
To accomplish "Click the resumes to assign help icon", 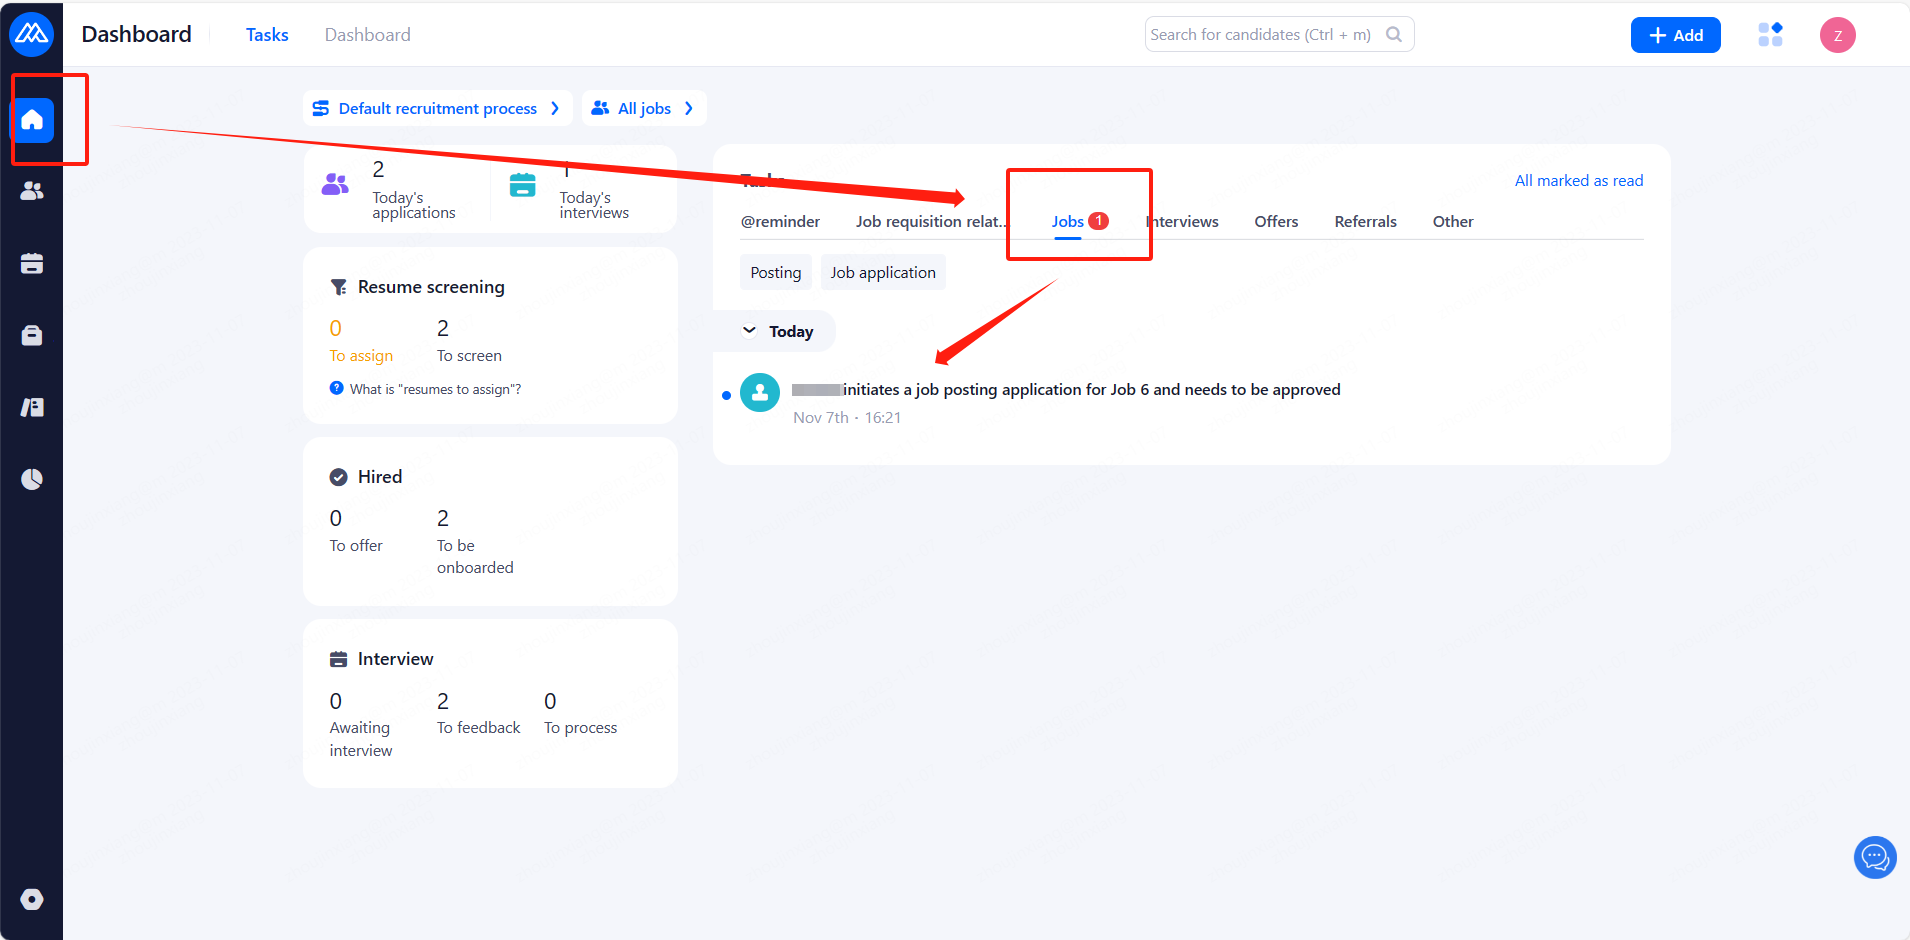I will (x=337, y=388).
